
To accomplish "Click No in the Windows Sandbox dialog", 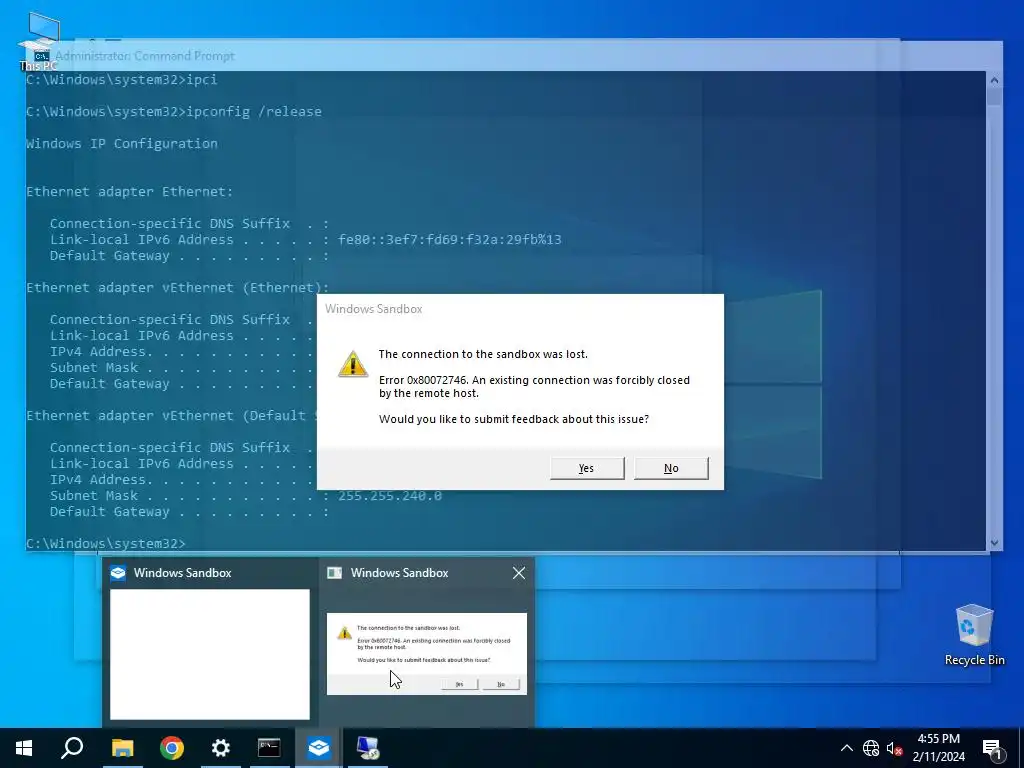I will [671, 468].
